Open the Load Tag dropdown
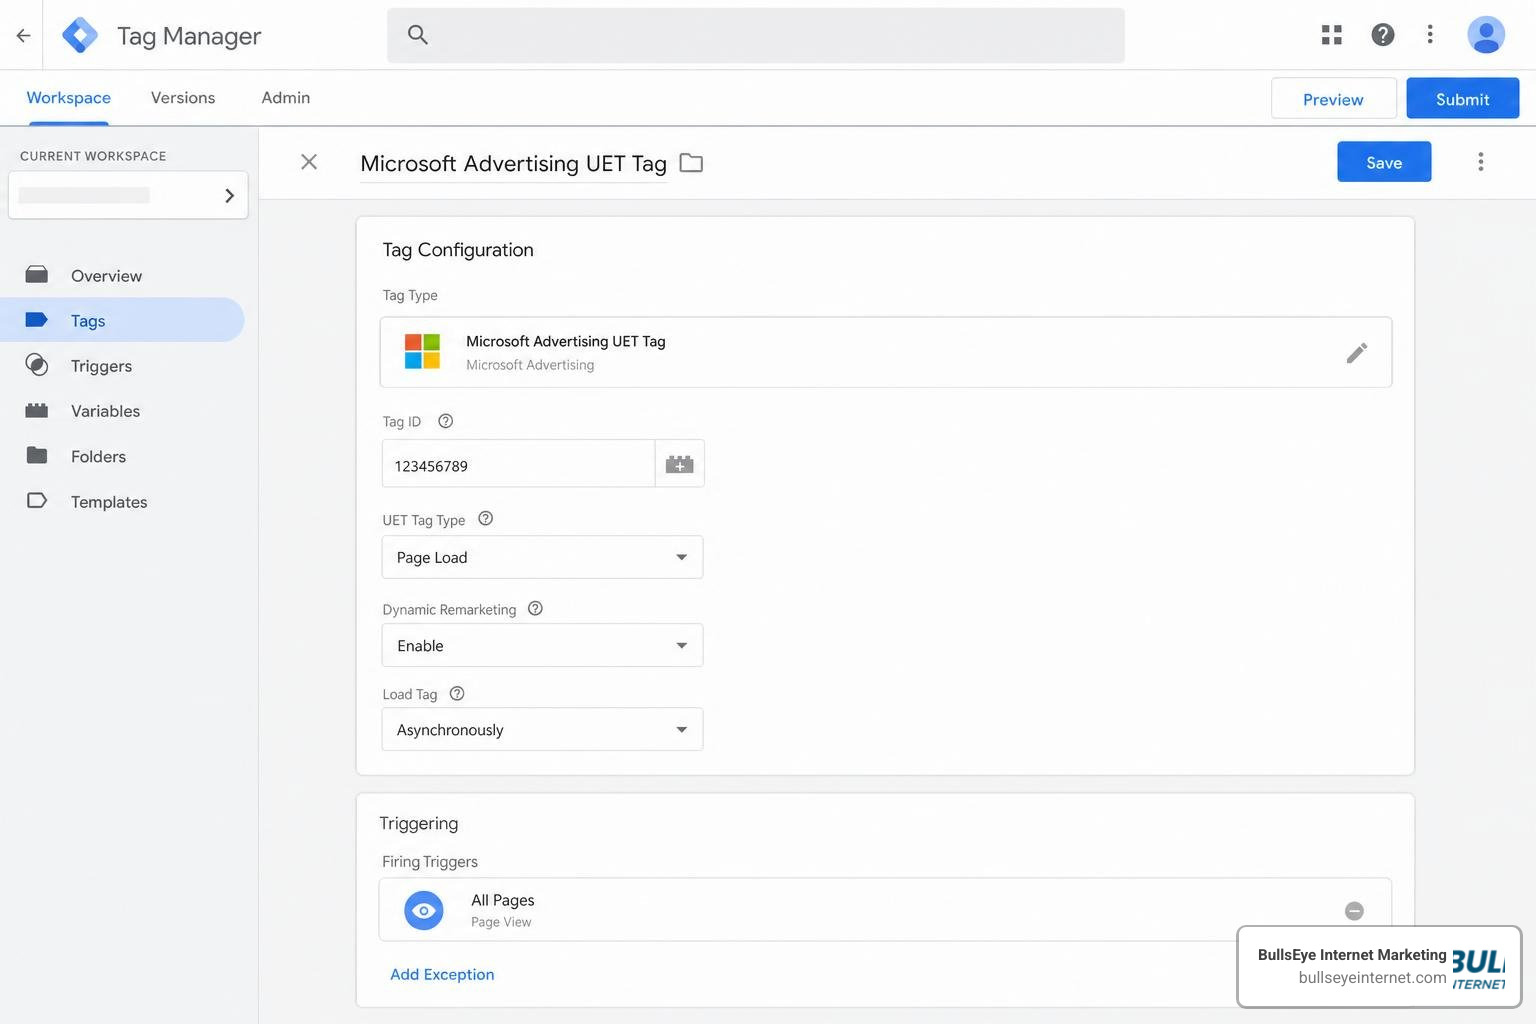This screenshot has width=1536, height=1024. pos(542,730)
